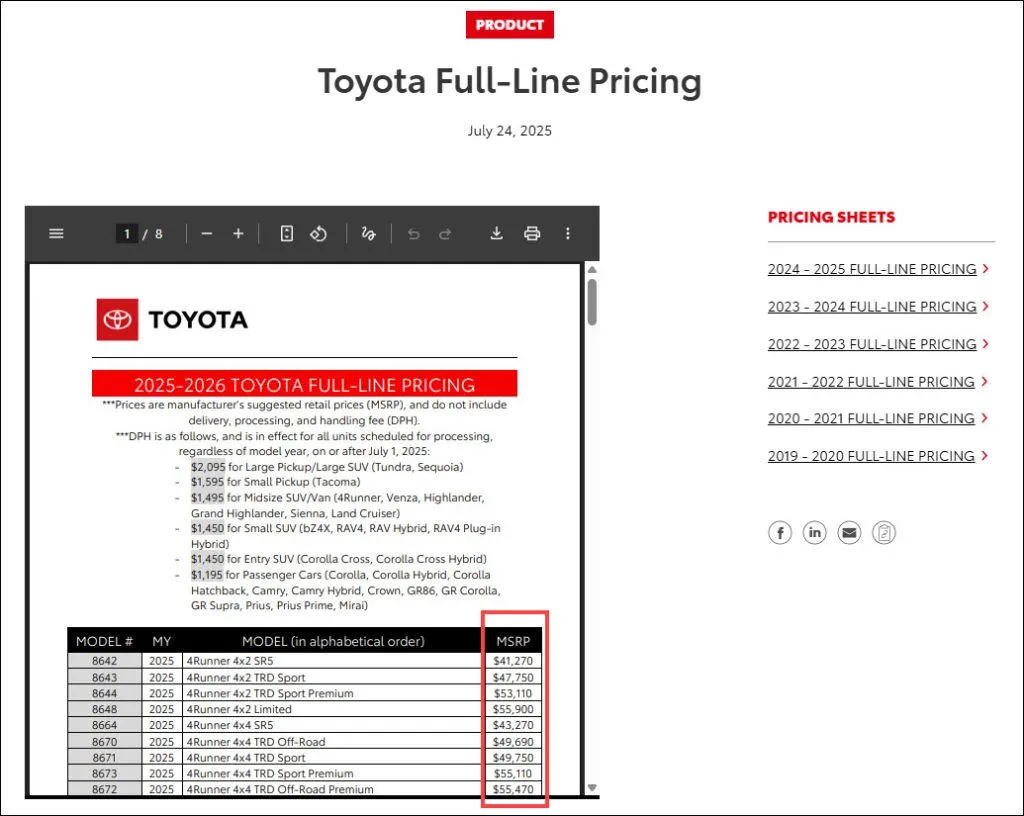
Task: Click PDF scrollbar up arrow
Action: click(x=592, y=269)
